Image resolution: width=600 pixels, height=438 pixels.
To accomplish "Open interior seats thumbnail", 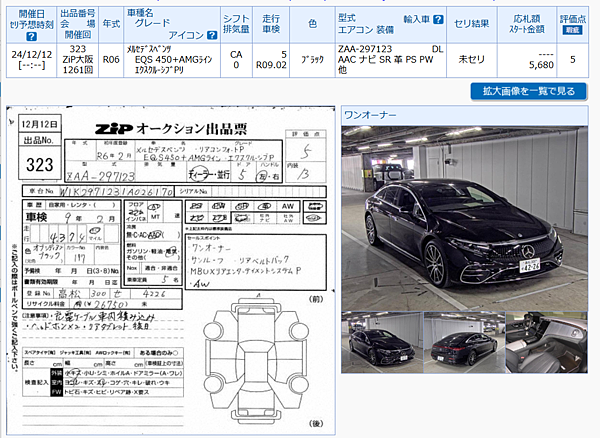I will (x=546, y=342).
